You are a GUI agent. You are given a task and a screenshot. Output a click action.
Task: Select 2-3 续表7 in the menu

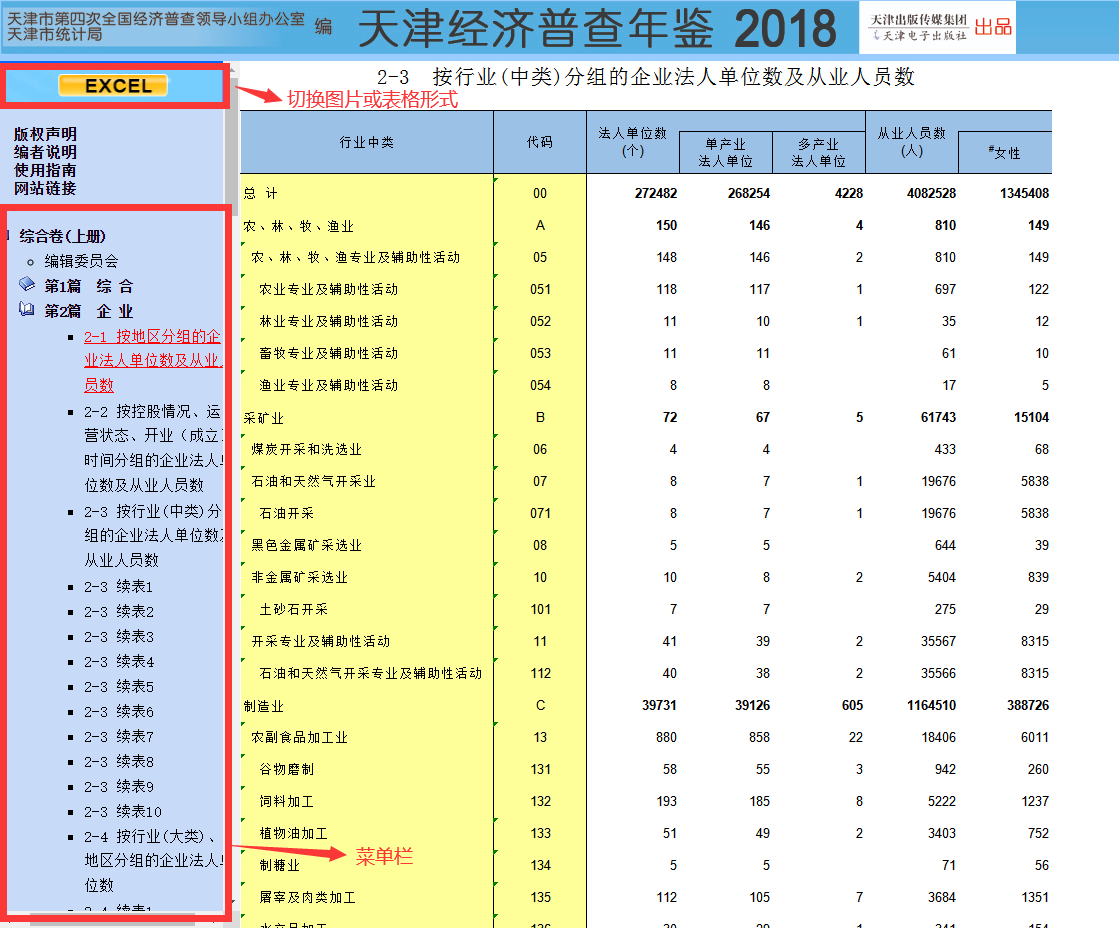point(118,737)
